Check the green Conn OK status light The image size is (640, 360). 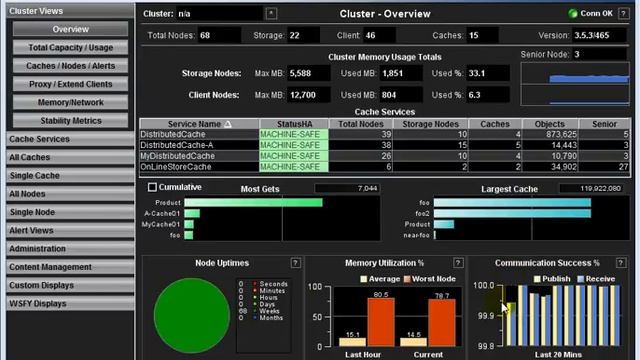[573, 13]
